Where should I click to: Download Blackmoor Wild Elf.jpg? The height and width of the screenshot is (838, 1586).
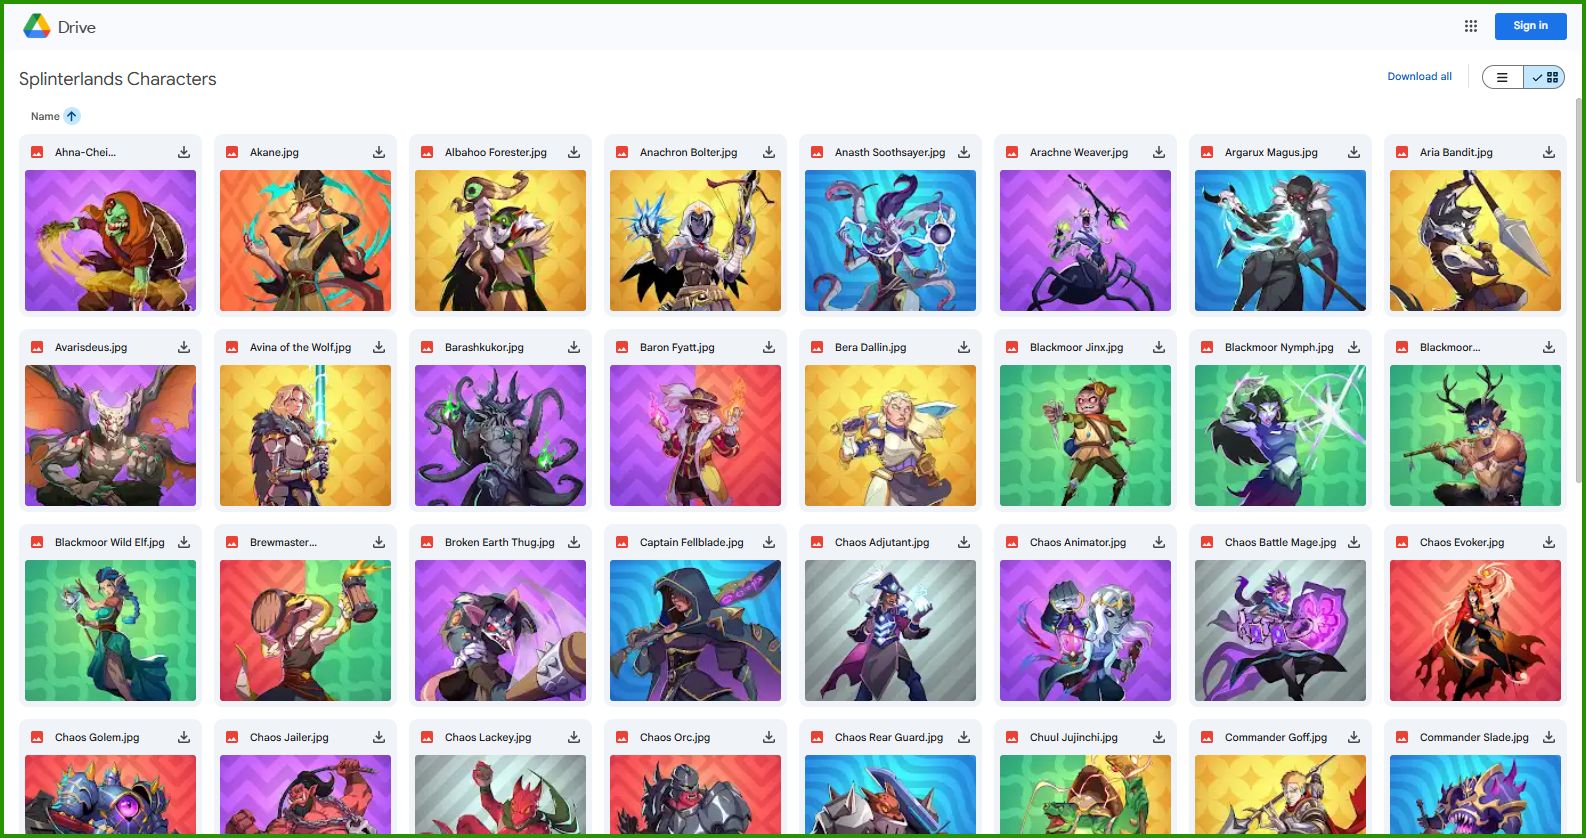(x=184, y=542)
